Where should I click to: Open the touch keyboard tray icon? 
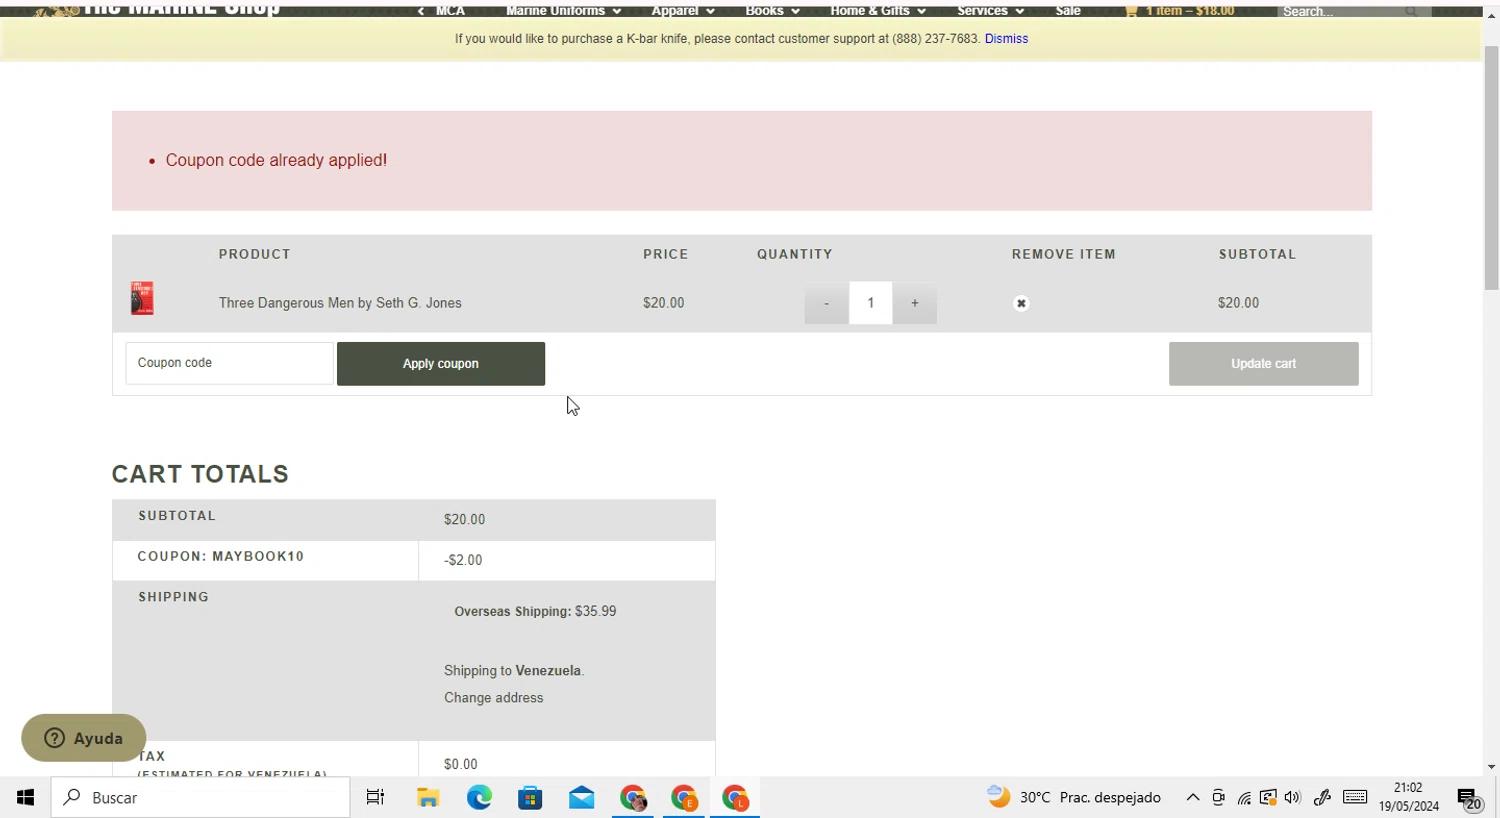1355,797
